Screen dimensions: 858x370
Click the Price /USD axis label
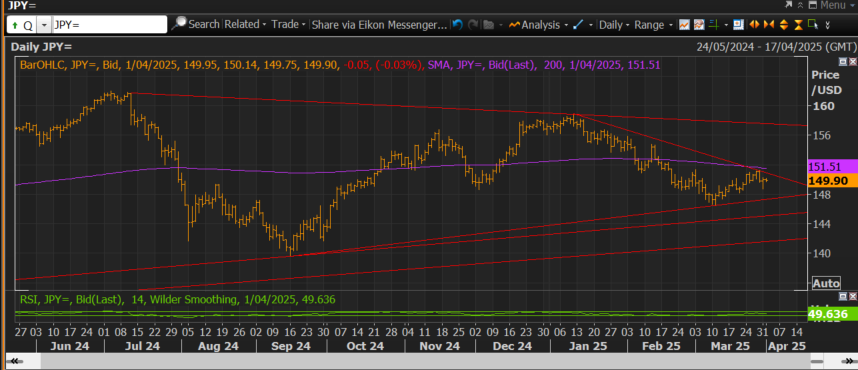(825, 82)
